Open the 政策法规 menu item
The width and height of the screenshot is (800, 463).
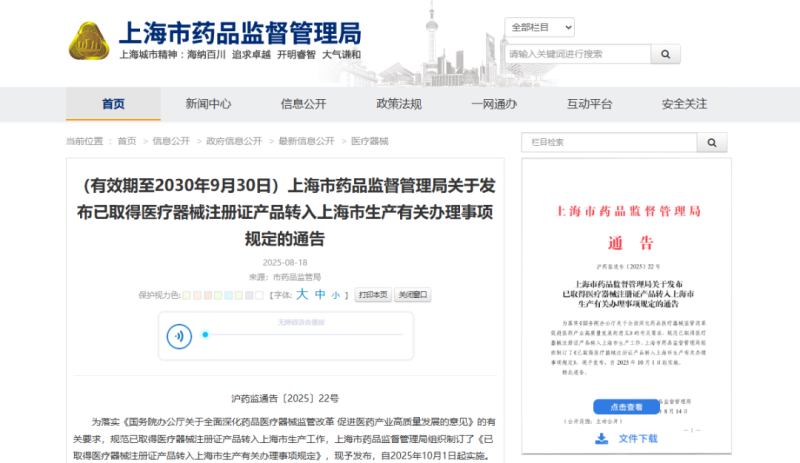(x=399, y=104)
